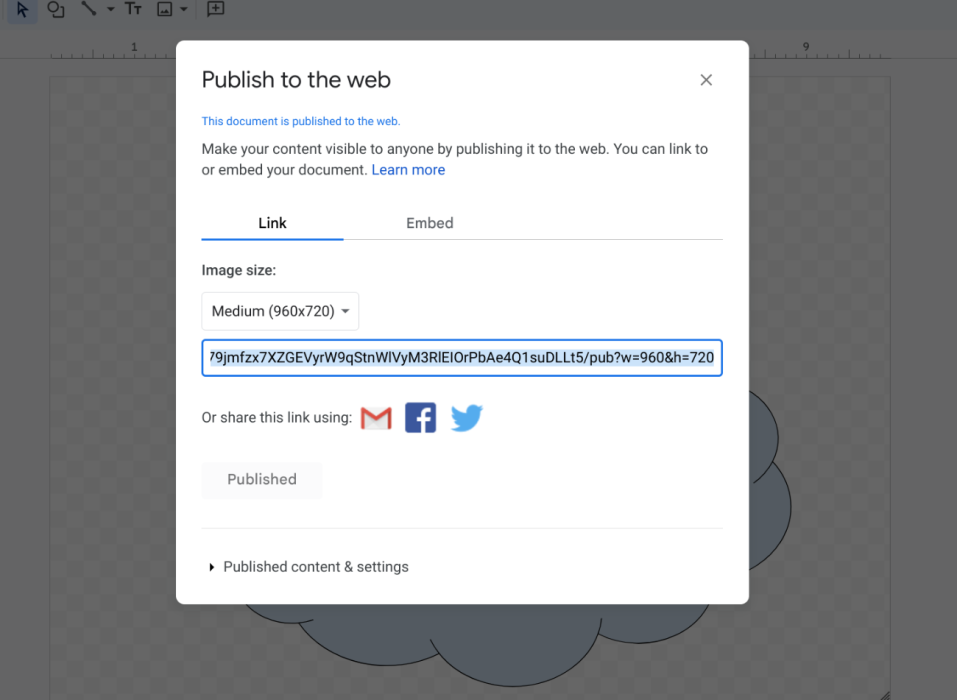The image size is (957, 700).
Task: Share the link on Twitter
Action: (x=466, y=417)
